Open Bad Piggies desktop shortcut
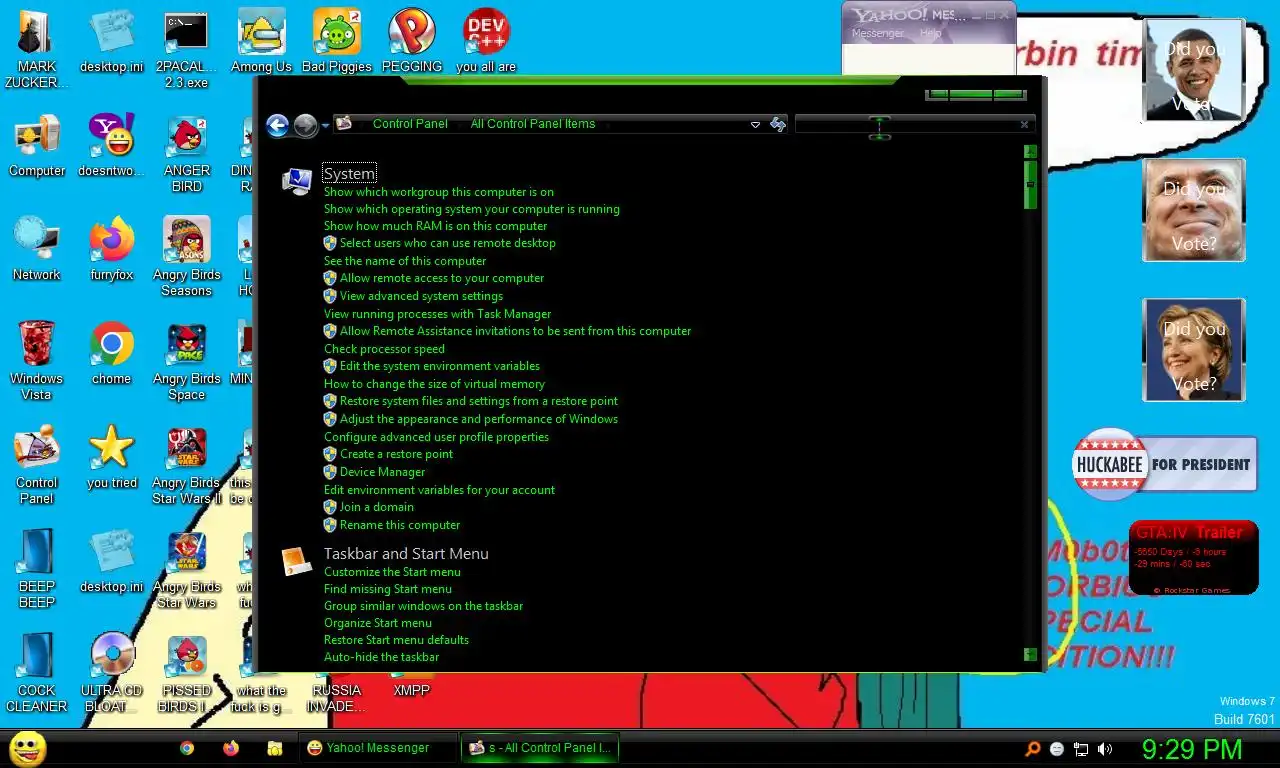 coord(336,42)
